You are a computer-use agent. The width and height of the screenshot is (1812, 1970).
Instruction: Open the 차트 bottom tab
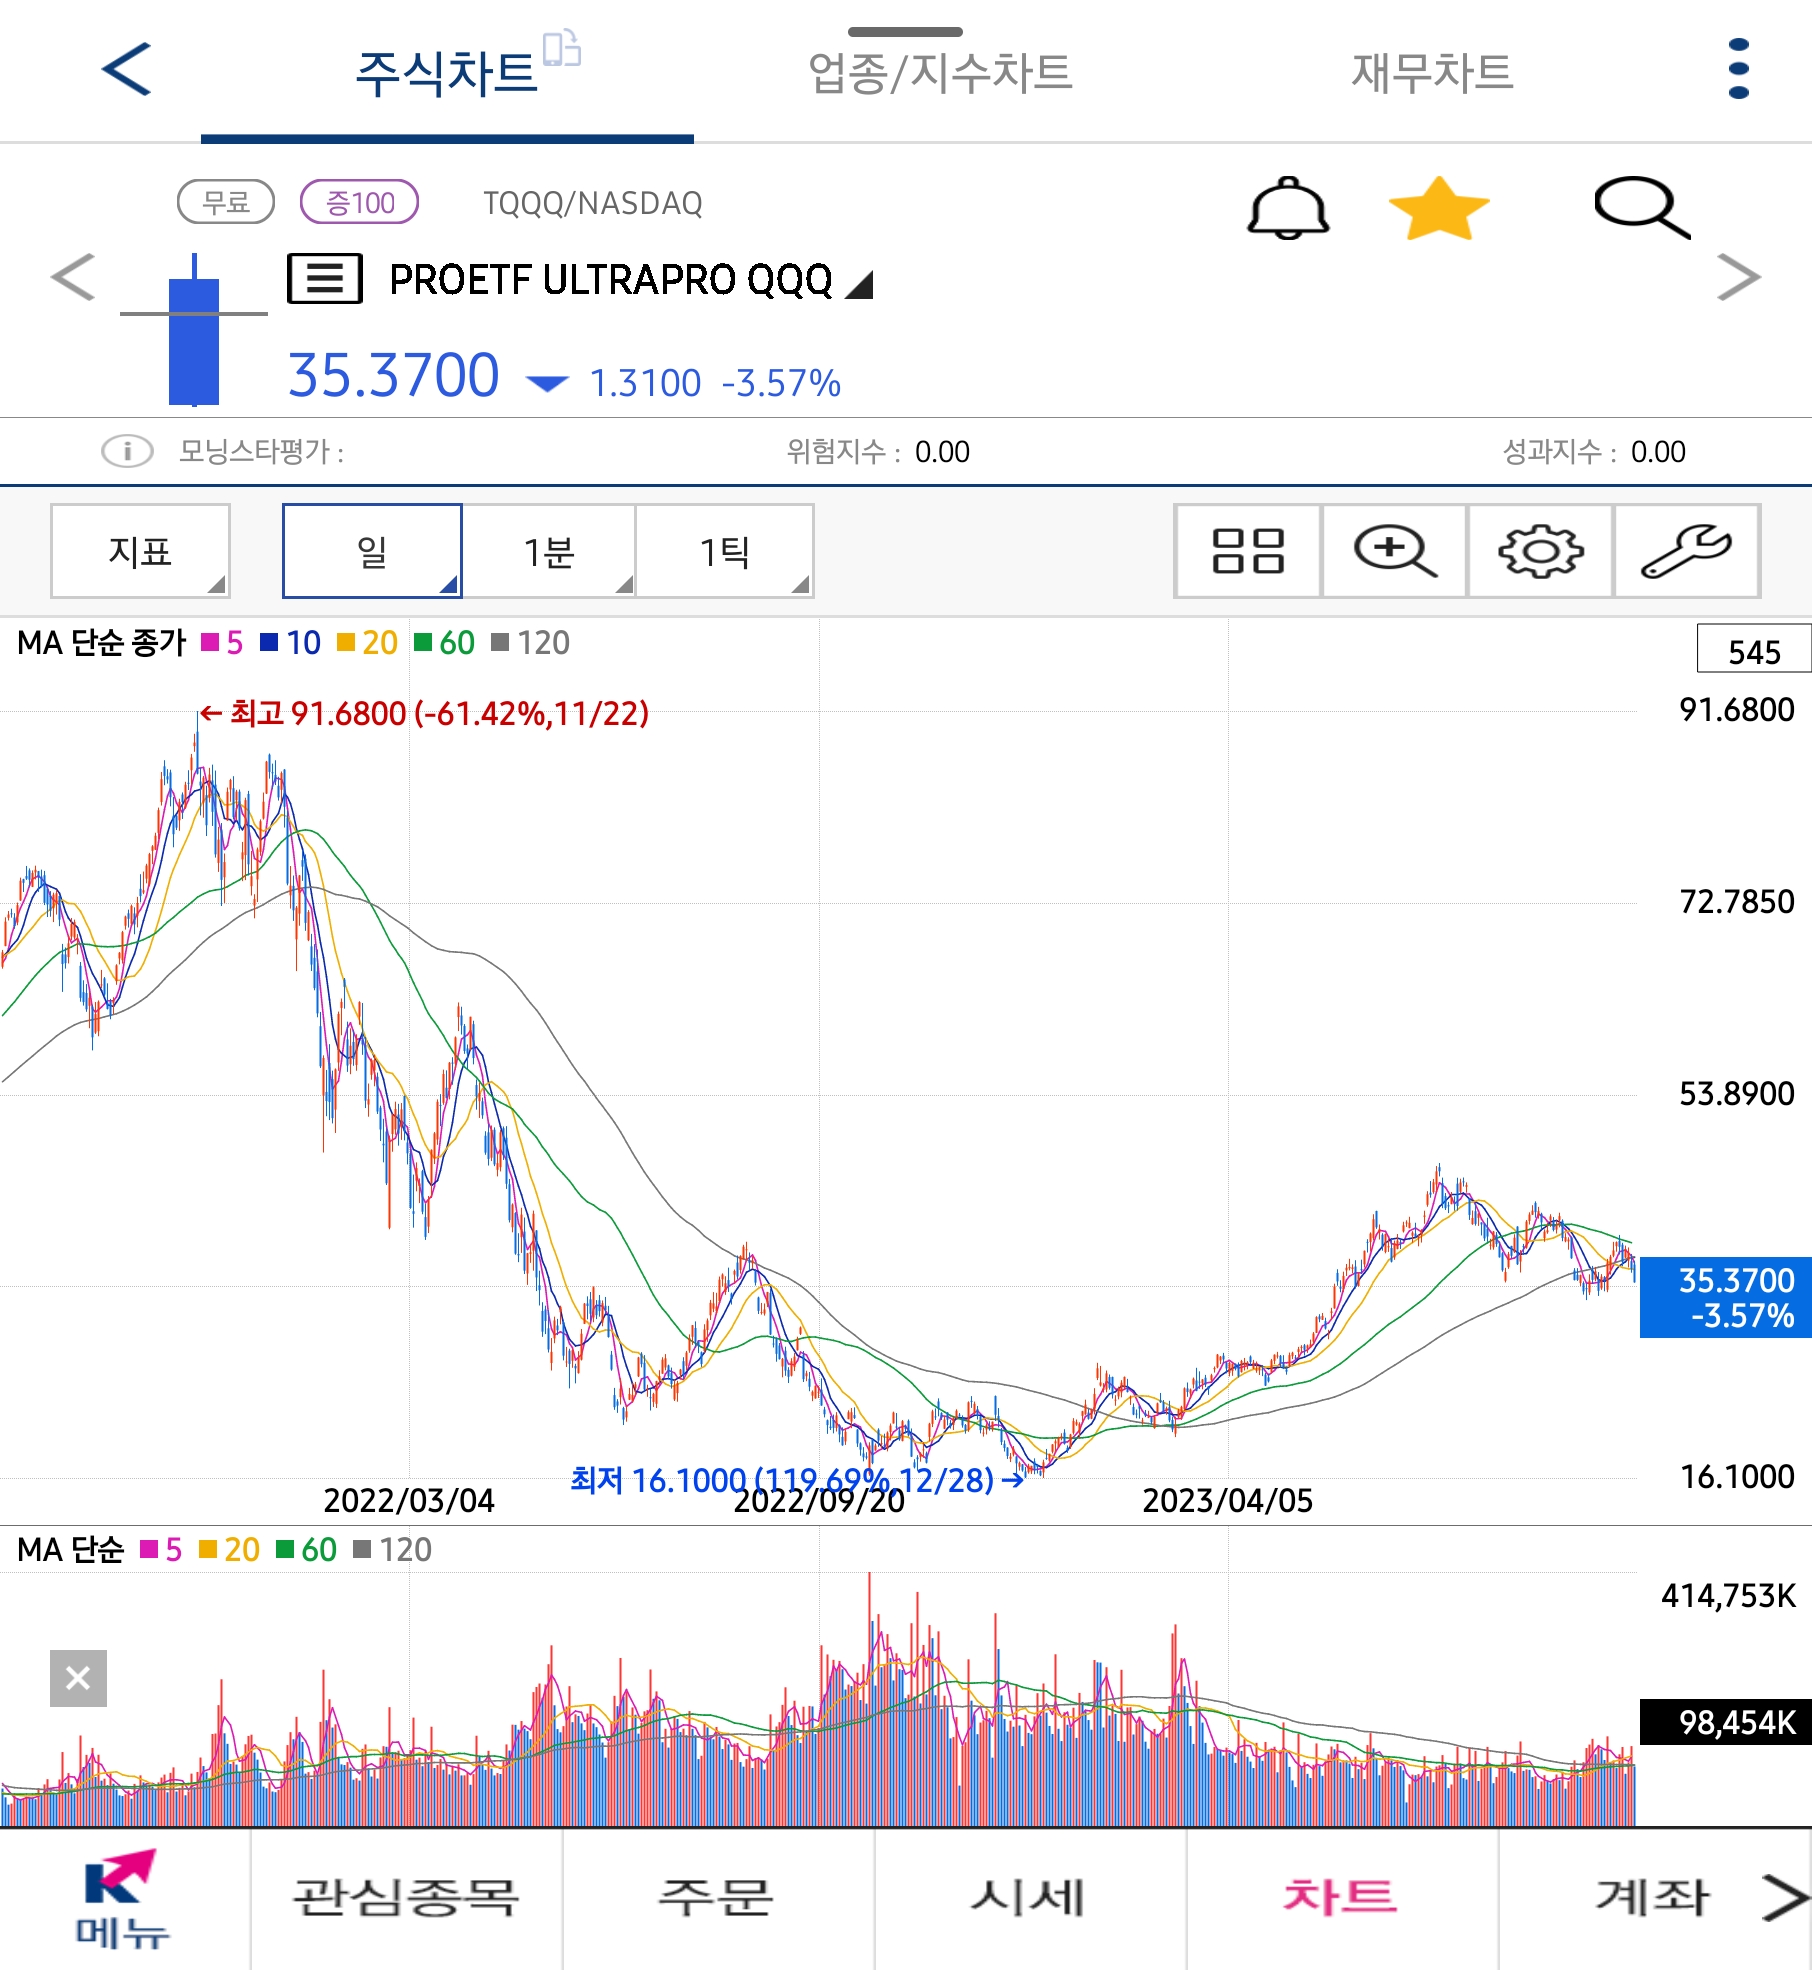tap(1341, 1899)
